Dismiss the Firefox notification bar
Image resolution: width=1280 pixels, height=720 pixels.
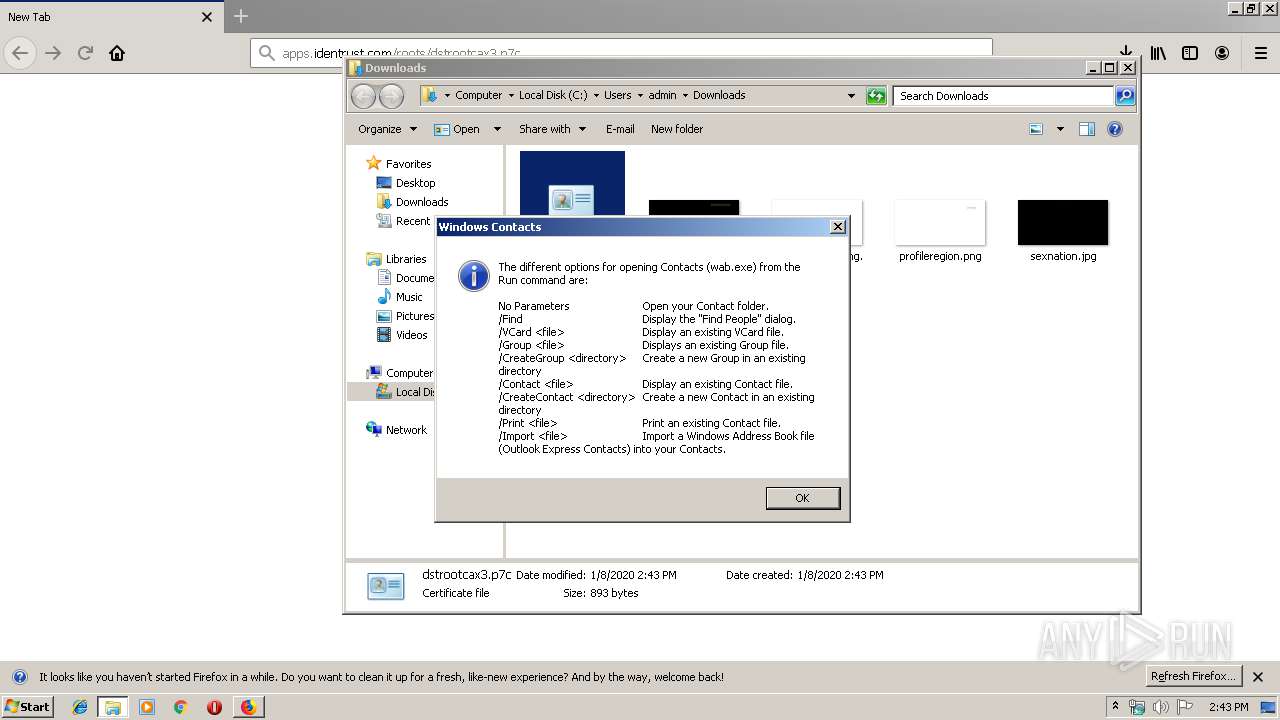[1259, 677]
